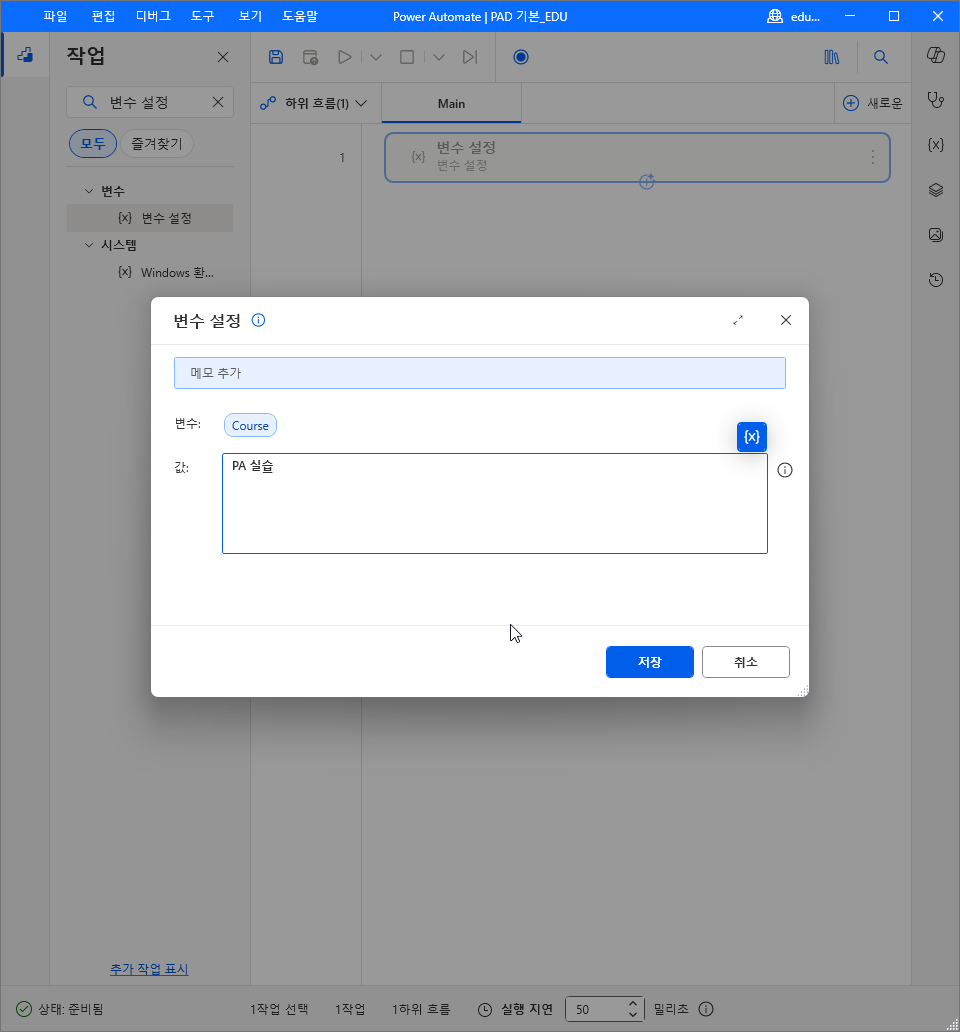The height and width of the screenshot is (1032, 960).
Task: Click the run next action icon
Action: coord(470,57)
